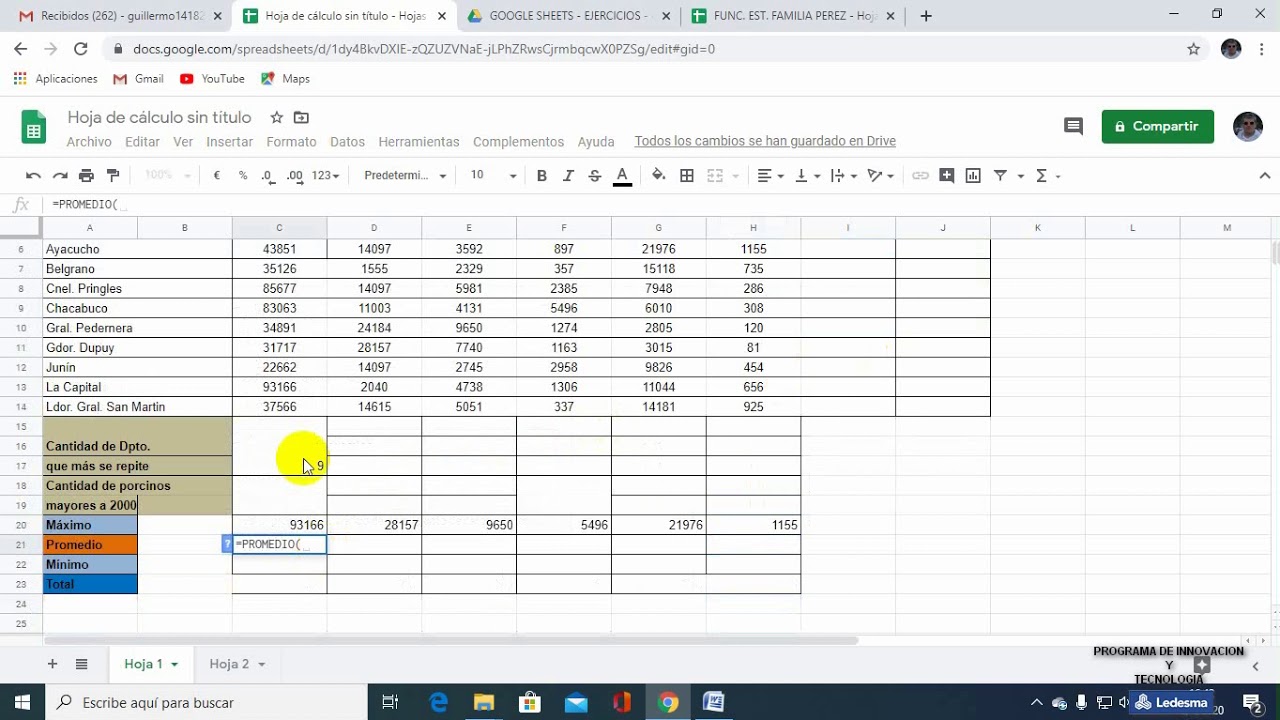Click the Windows Start button
The image size is (1280, 720).
pyautogui.click(x=22, y=702)
